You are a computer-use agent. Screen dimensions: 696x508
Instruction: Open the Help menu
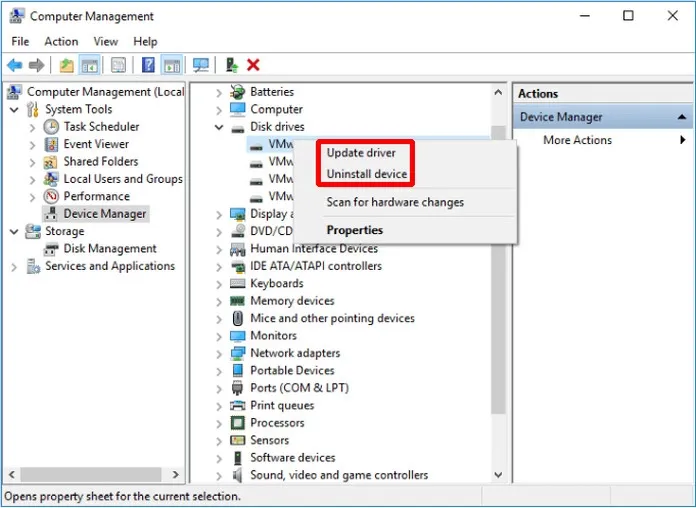(145, 41)
